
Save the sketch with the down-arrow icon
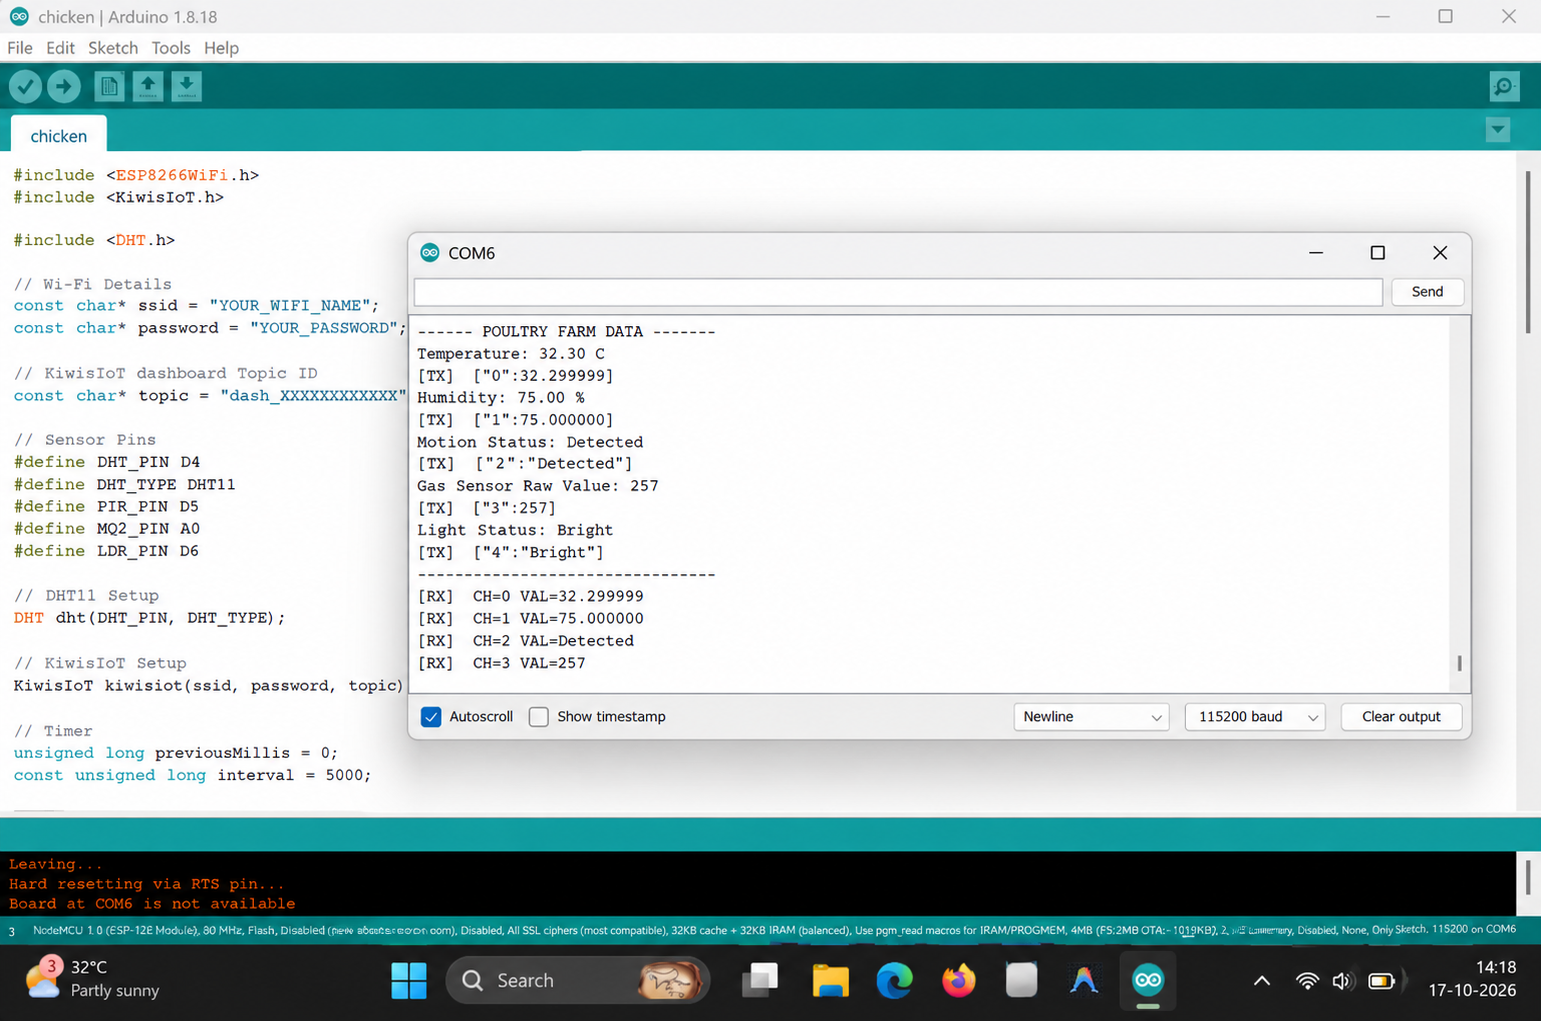[186, 87]
